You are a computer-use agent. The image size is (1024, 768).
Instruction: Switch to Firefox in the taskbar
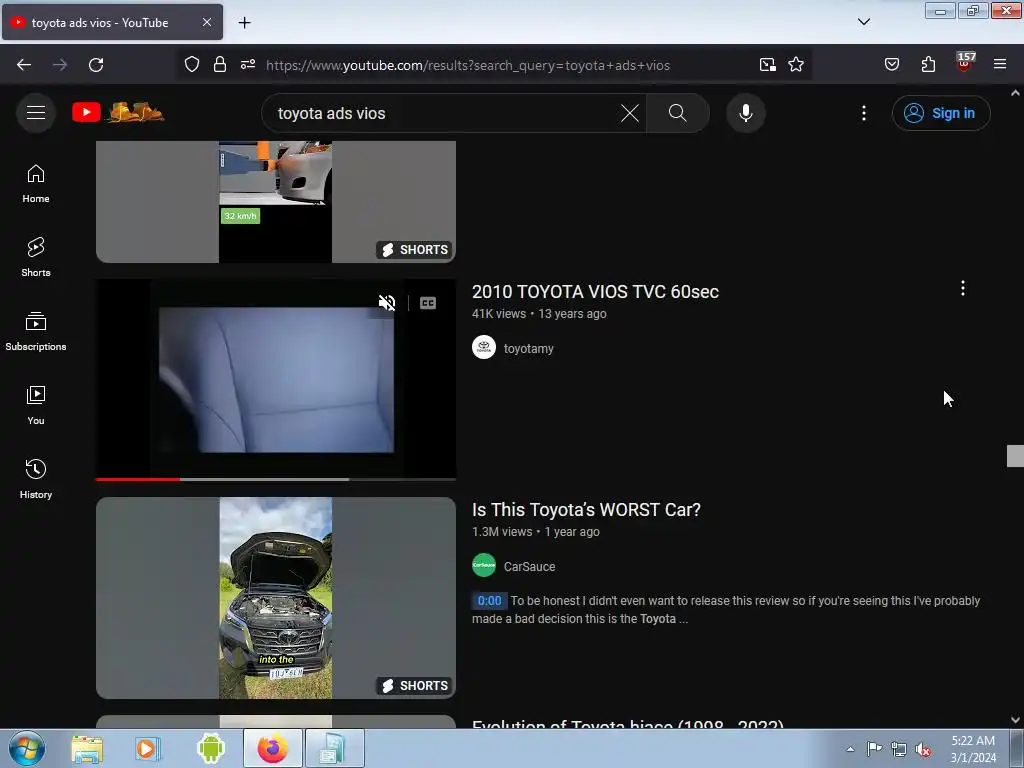point(273,748)
